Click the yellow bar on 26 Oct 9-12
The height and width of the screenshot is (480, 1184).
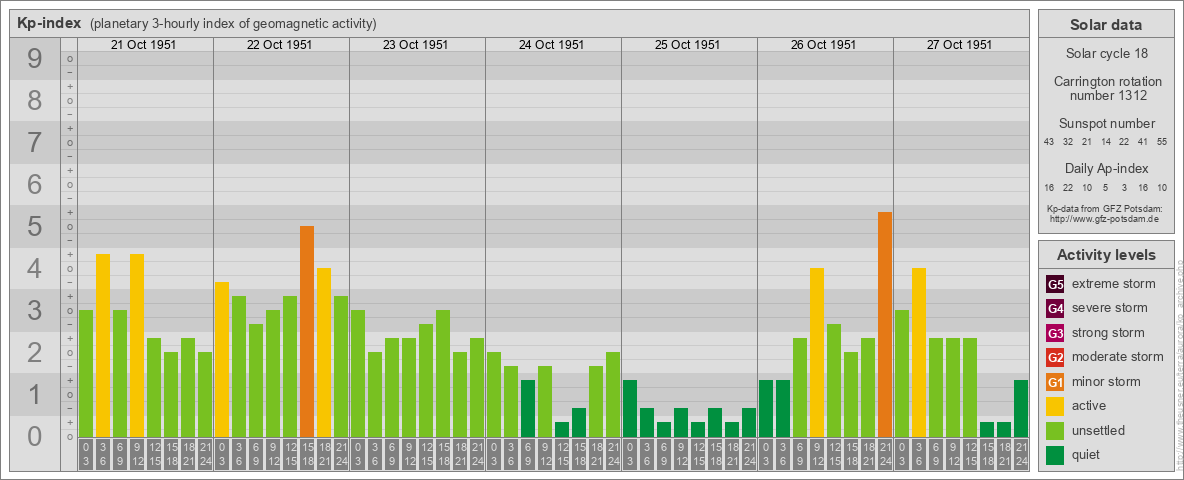(x=817, y=352)
